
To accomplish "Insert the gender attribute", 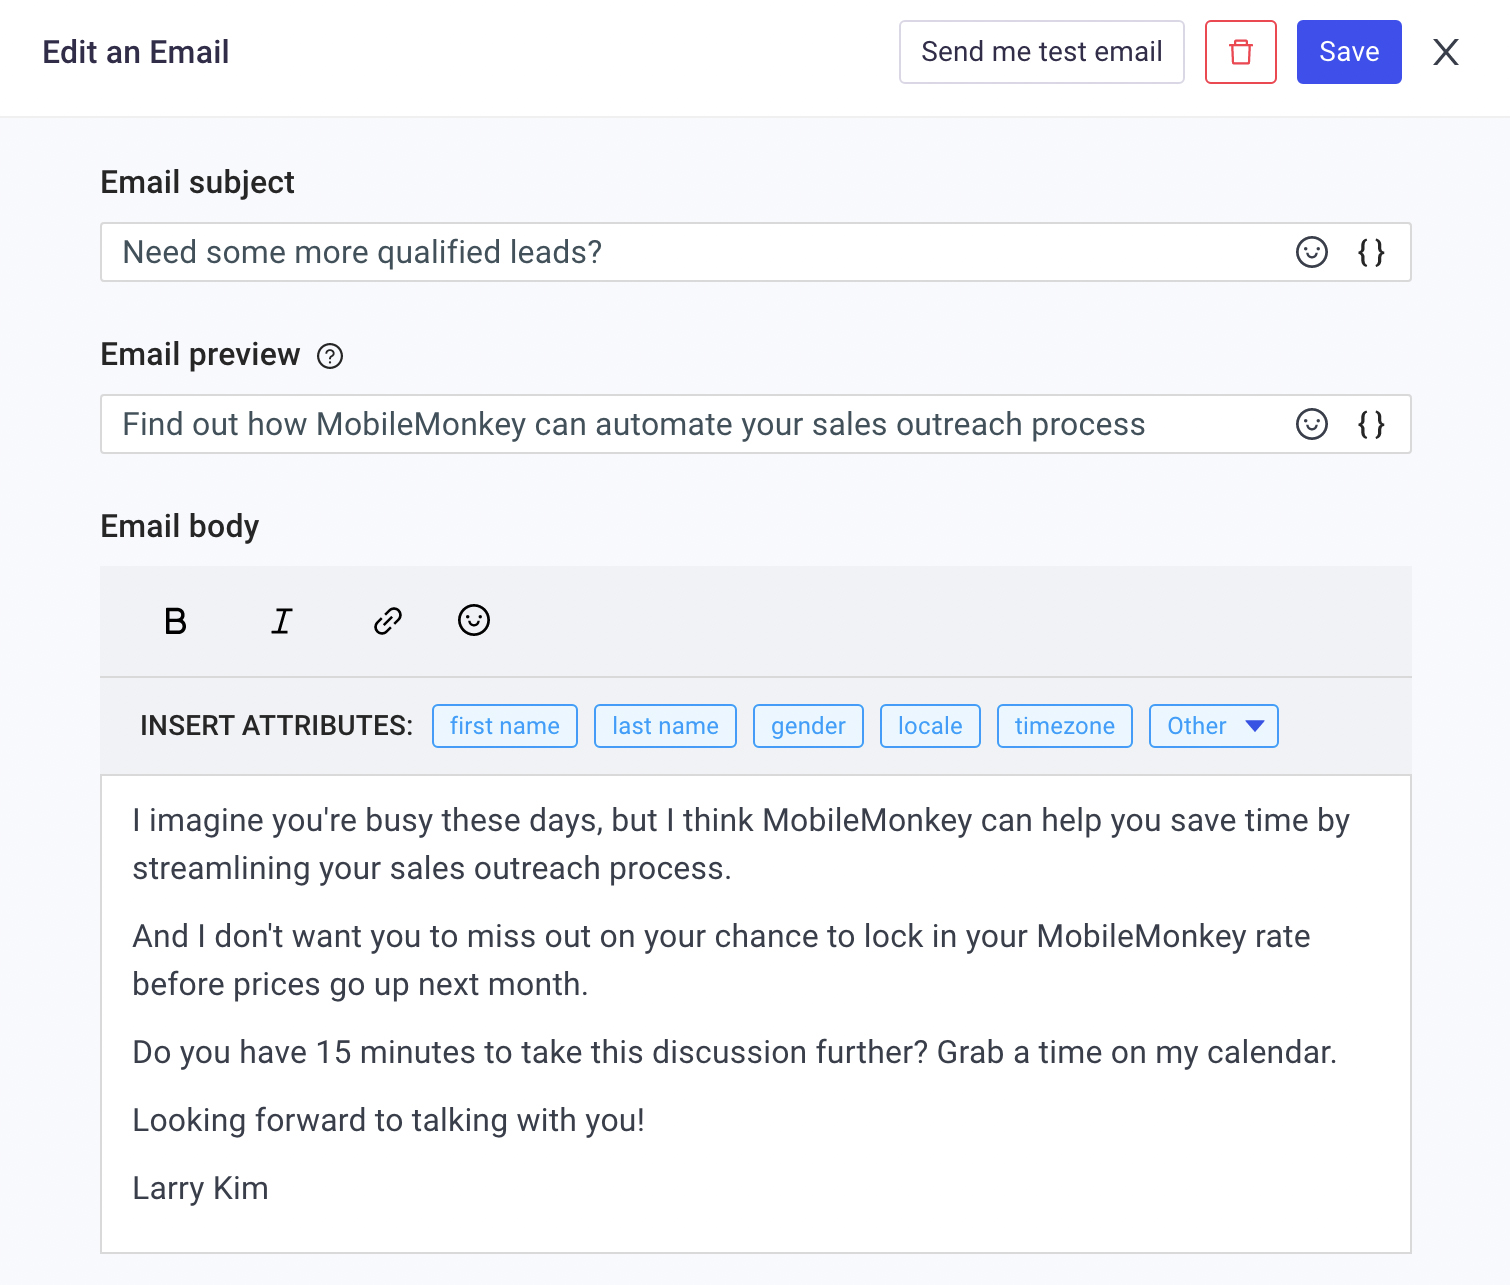I will pos(808,726).
